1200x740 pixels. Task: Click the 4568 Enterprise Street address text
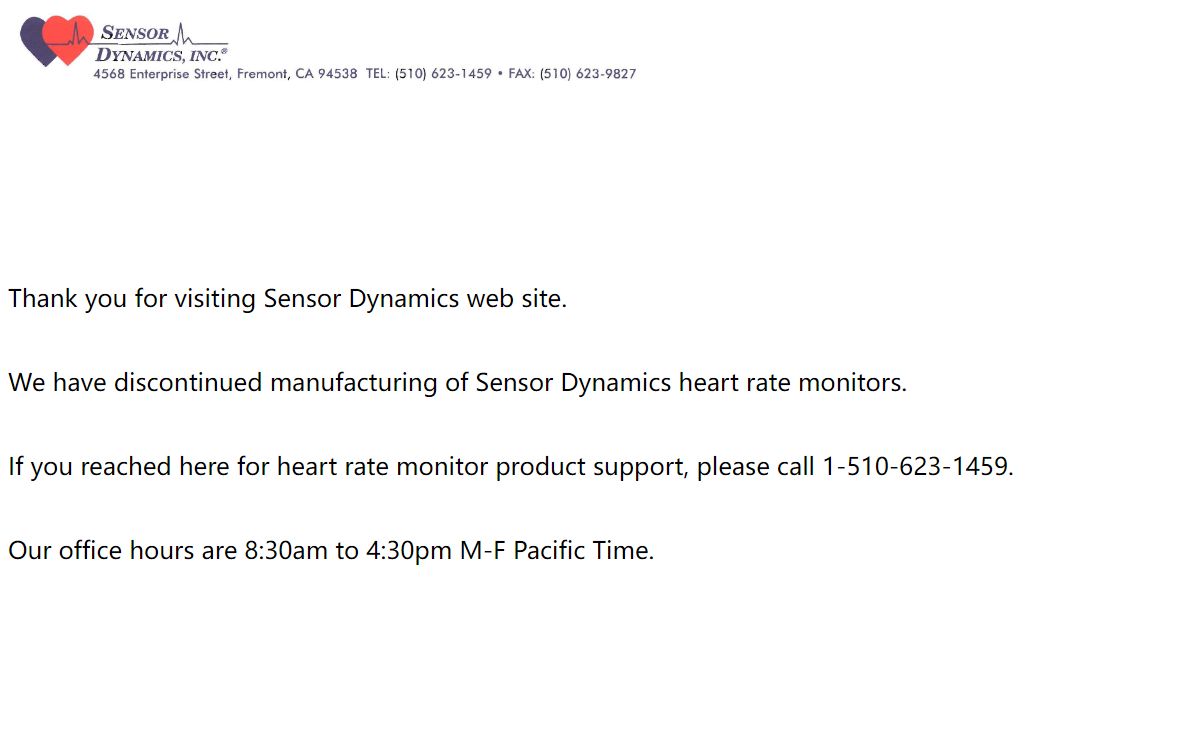tap(161, 74)
